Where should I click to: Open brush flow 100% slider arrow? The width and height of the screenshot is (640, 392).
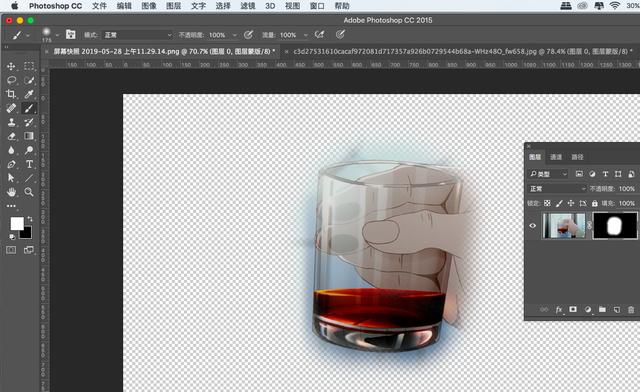[x=306, y=36]
